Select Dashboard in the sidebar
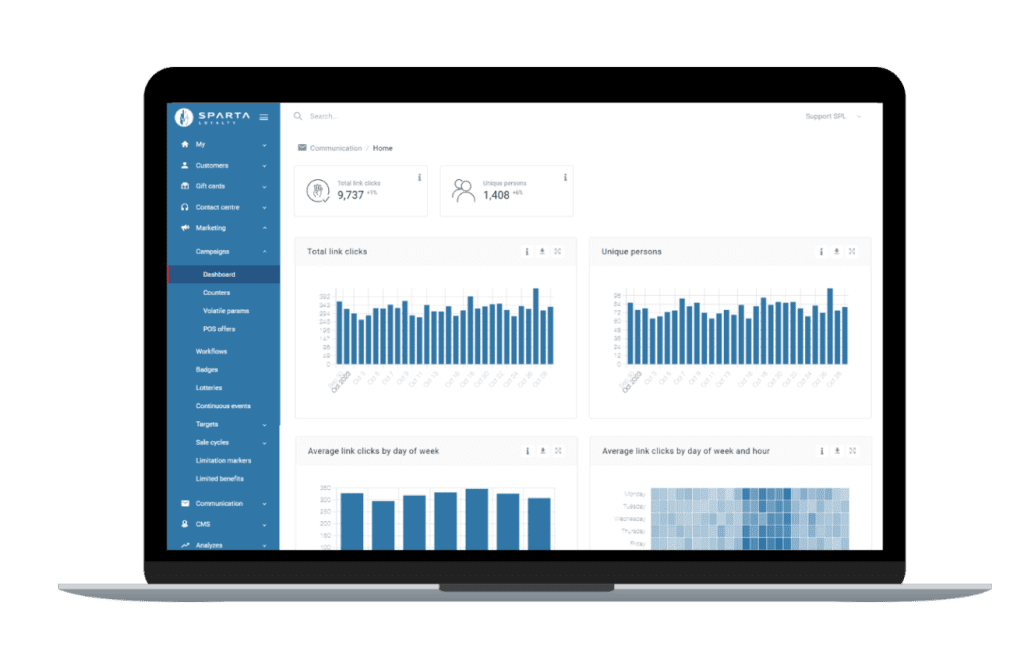Viewport: 1024px width, 669px height. coord(223,274)
